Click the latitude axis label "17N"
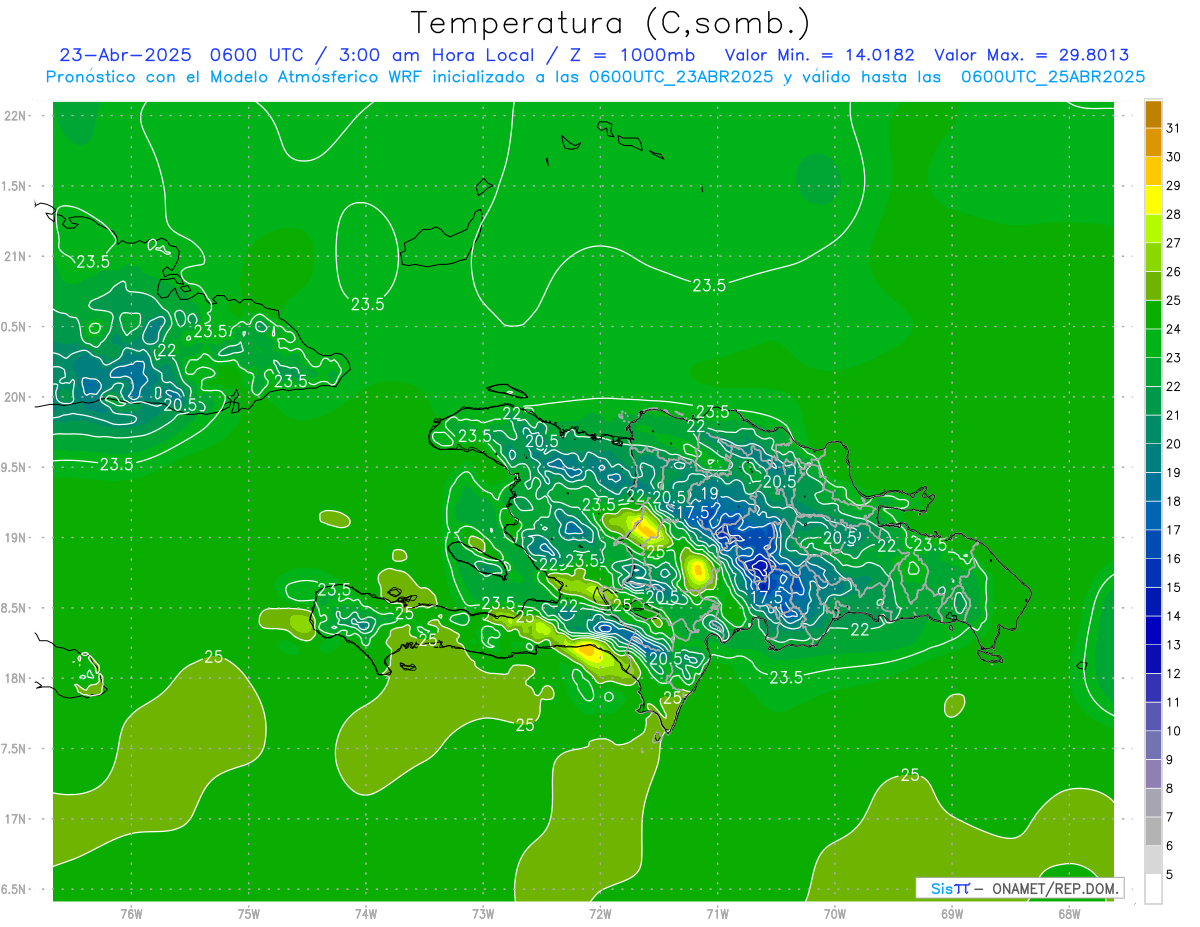 [x=15, y=819]
